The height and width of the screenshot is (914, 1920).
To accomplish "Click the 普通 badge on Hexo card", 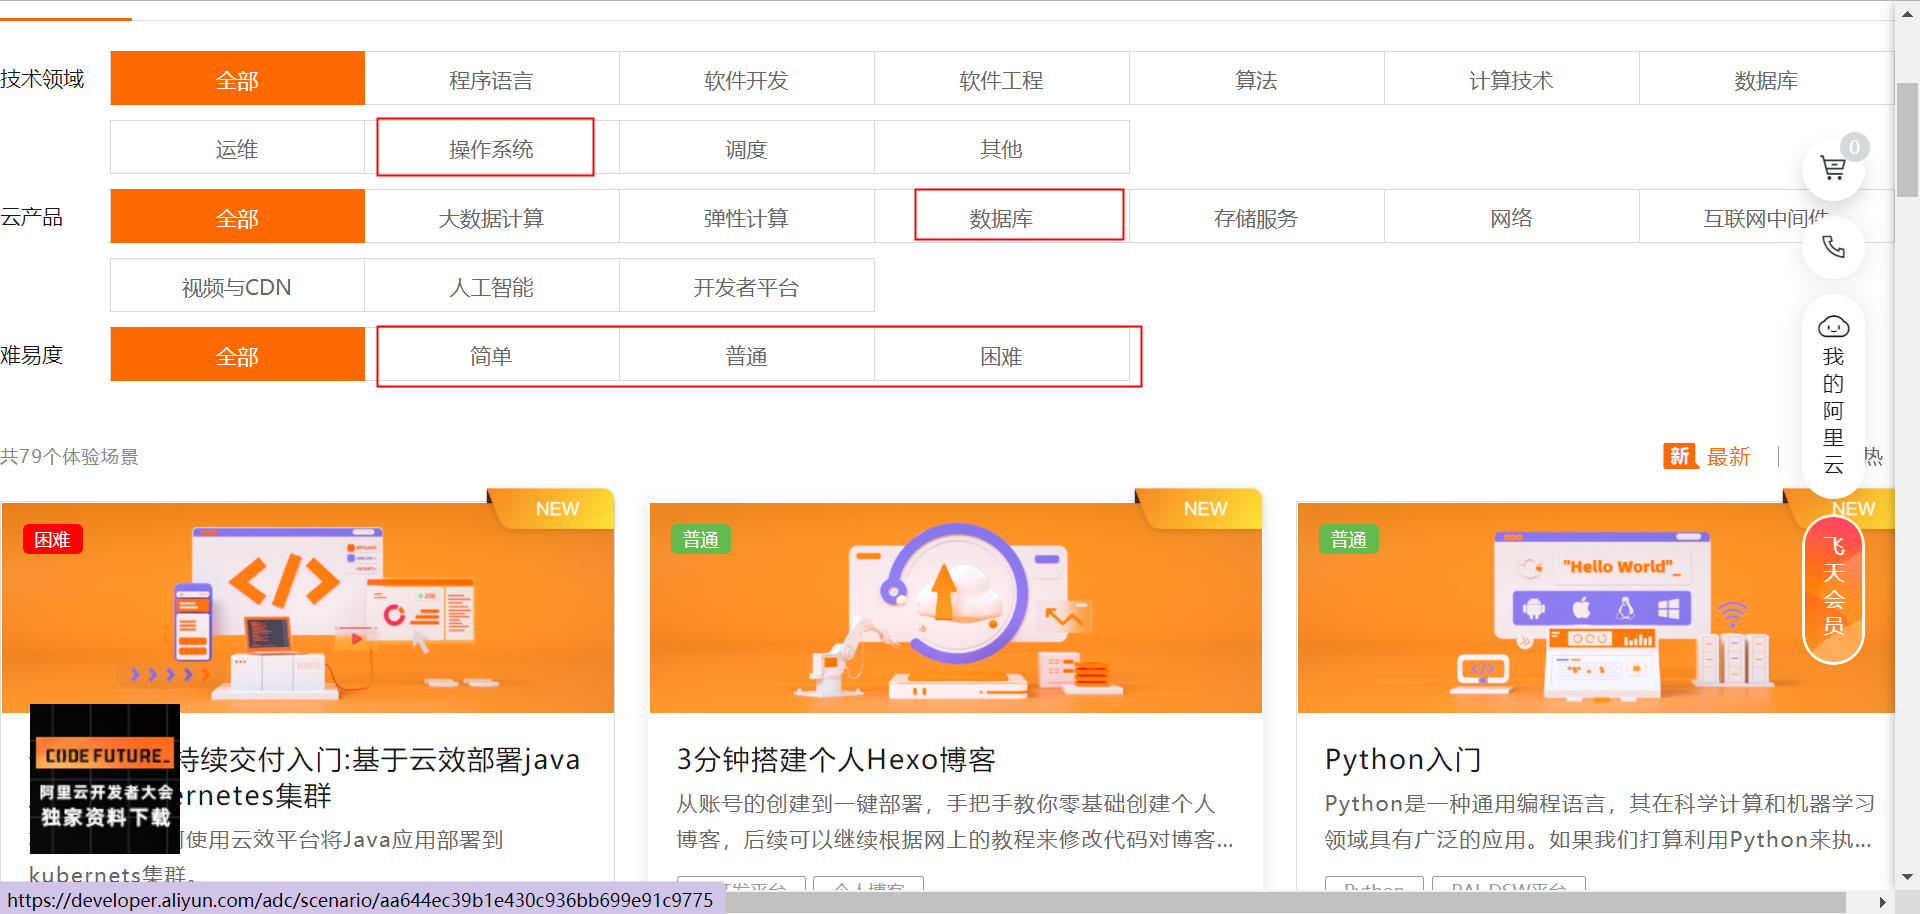I will click(701, 539).
